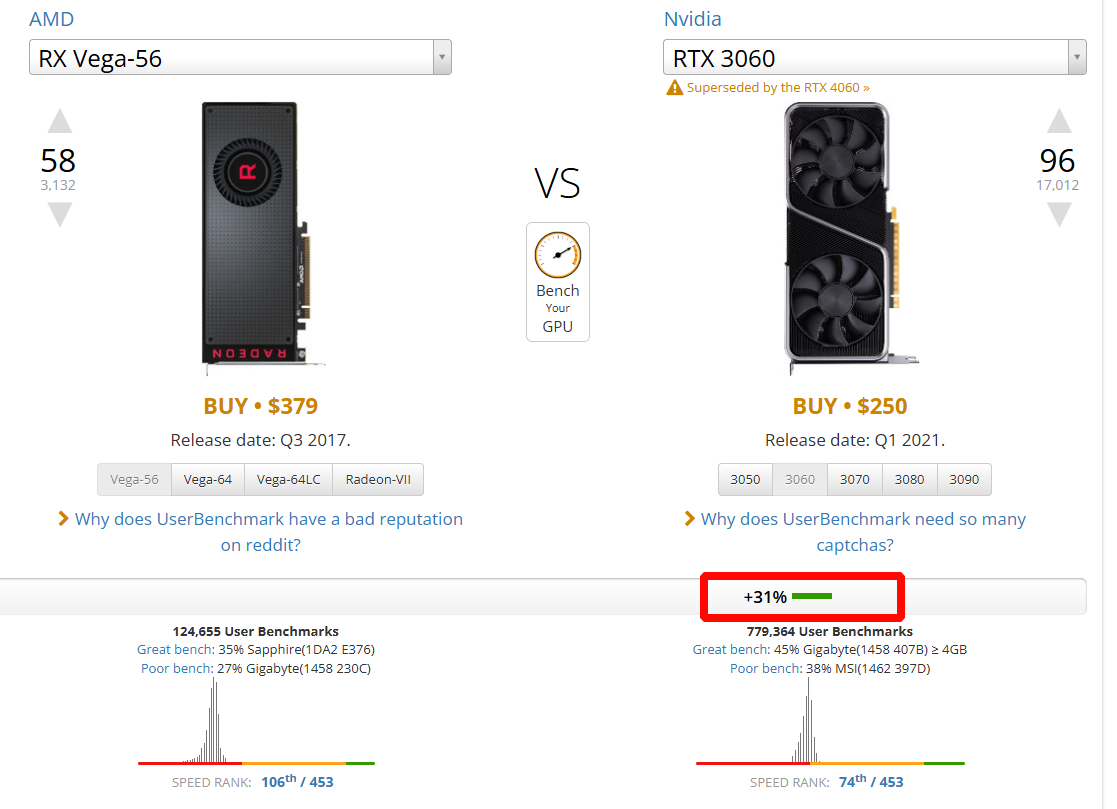1117x809 pixels.
Task: Upvote the RTX 3060 with up arrow
Action: (x=1058, y=122)
